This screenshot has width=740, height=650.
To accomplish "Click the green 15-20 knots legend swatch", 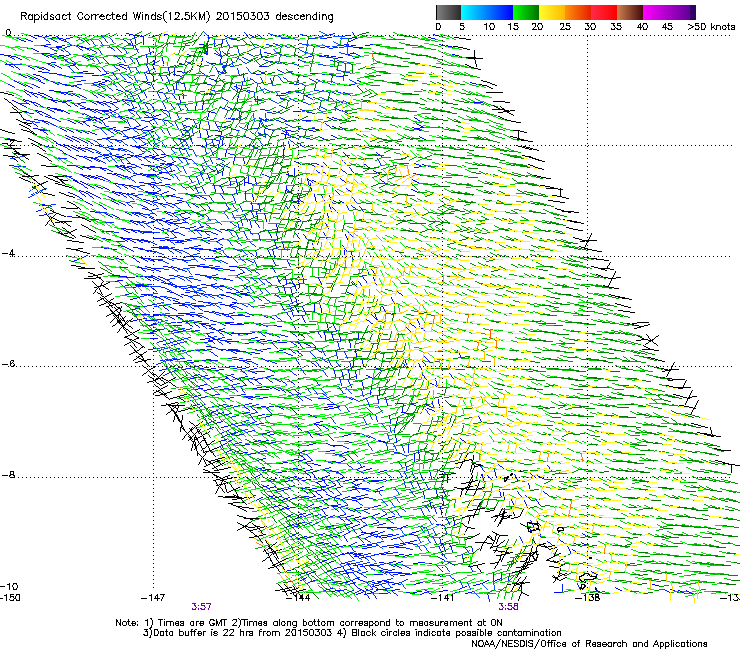I will 526,12.
